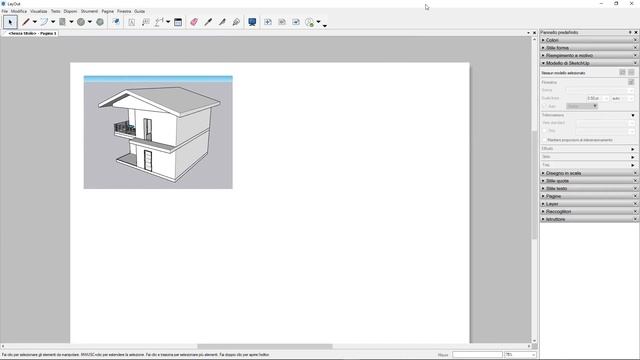Activate the Offset tool icon

(x=116, y=22)
